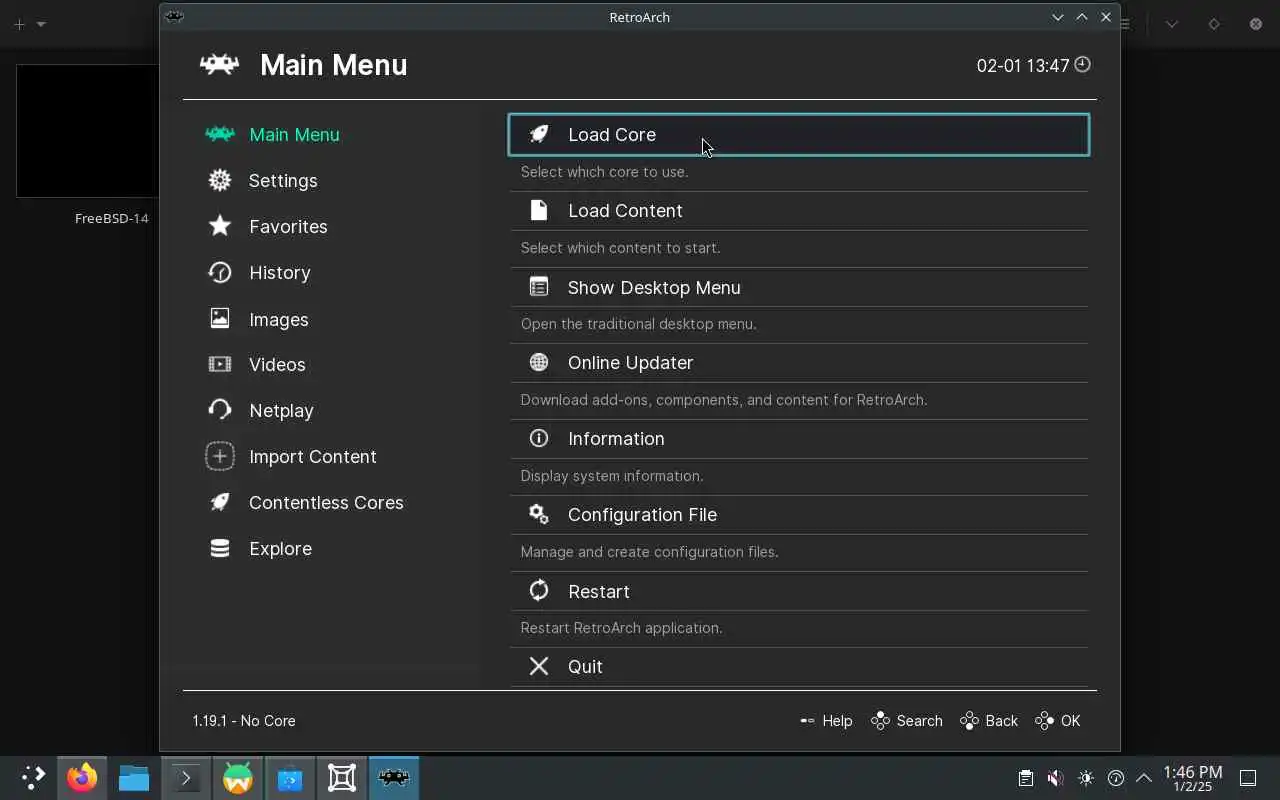Click the clock icon beside History
Viewport: 1280px width, 800px height.
(220, 272)
